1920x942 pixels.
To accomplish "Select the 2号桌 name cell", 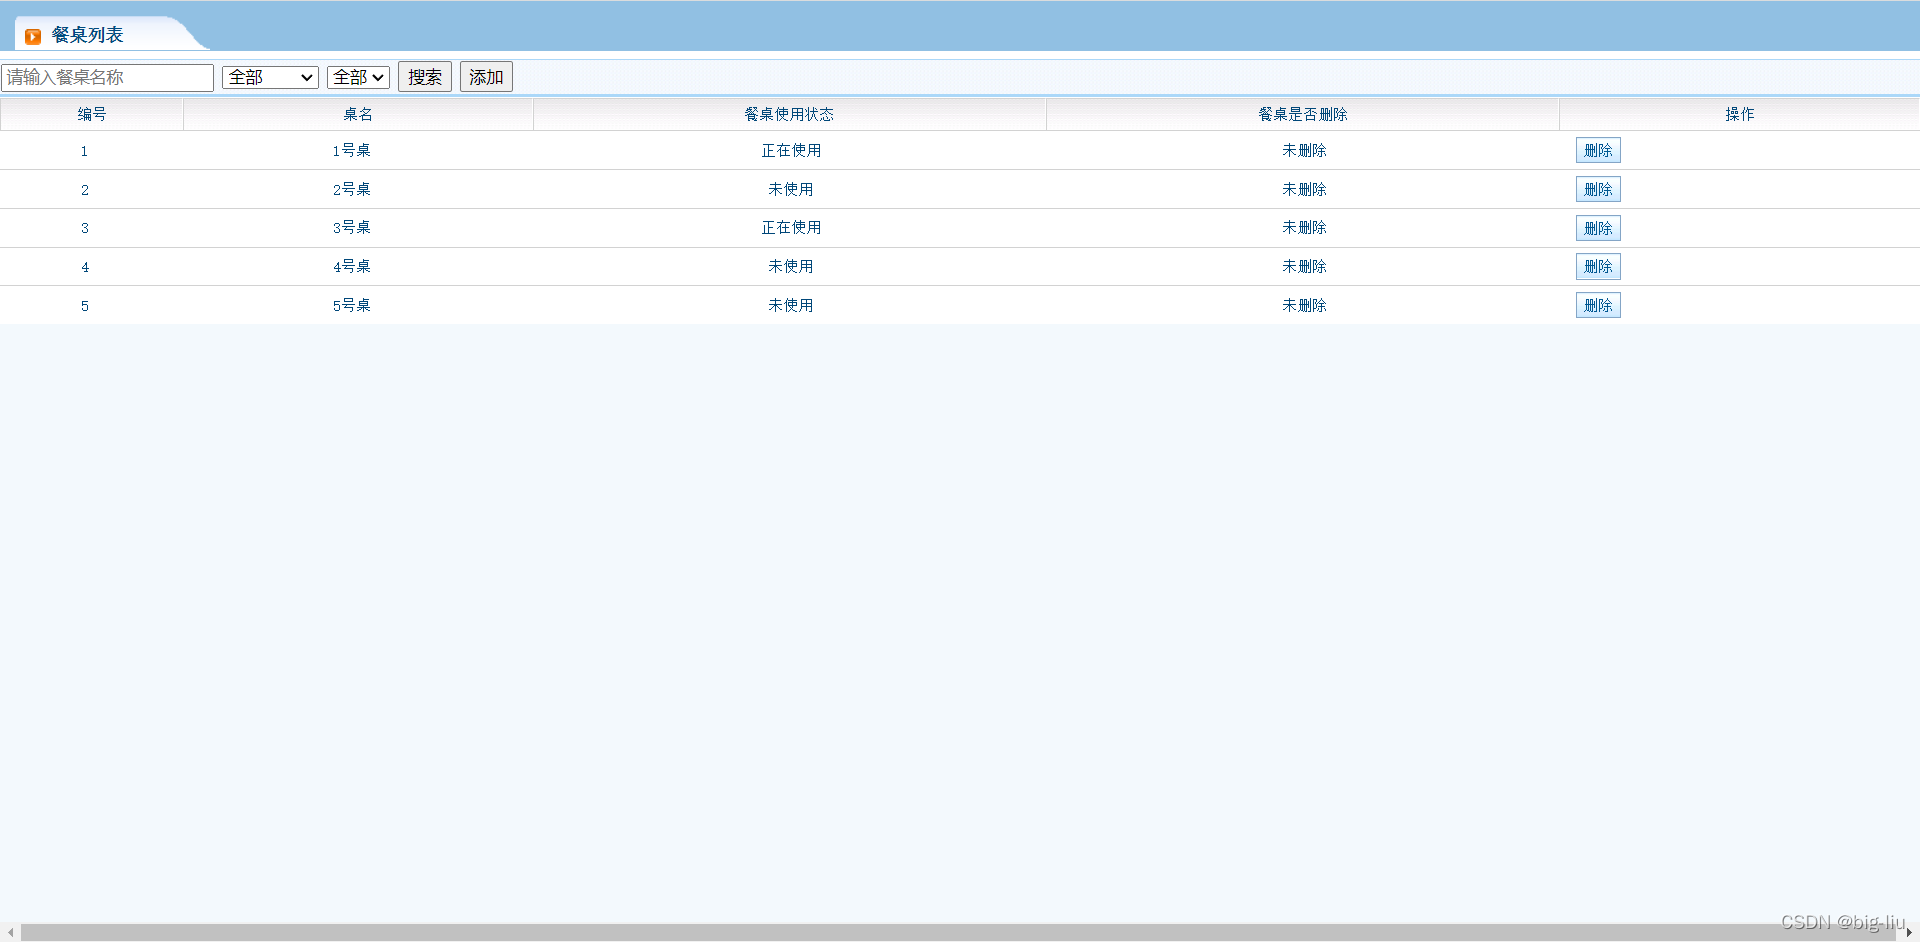I will point(352,189).
